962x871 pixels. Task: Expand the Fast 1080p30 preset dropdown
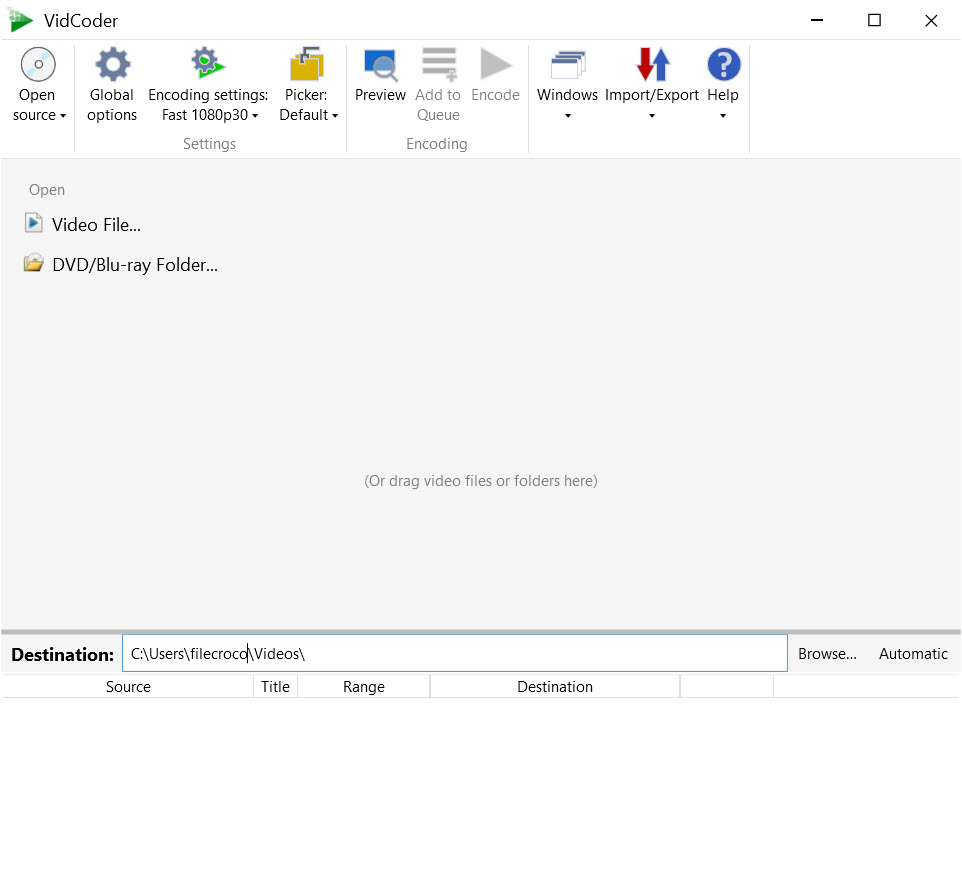[x=255, y=116]
